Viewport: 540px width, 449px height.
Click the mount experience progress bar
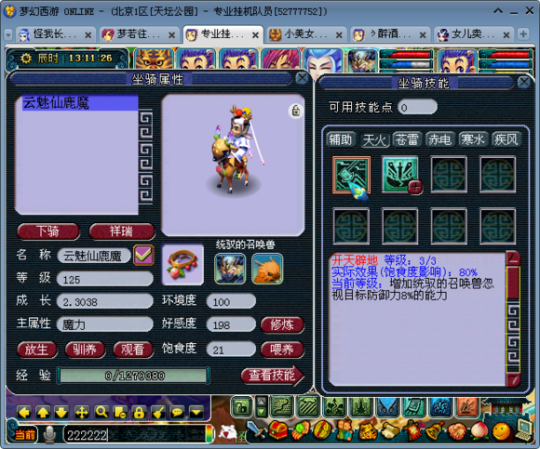tap(134, 375)
